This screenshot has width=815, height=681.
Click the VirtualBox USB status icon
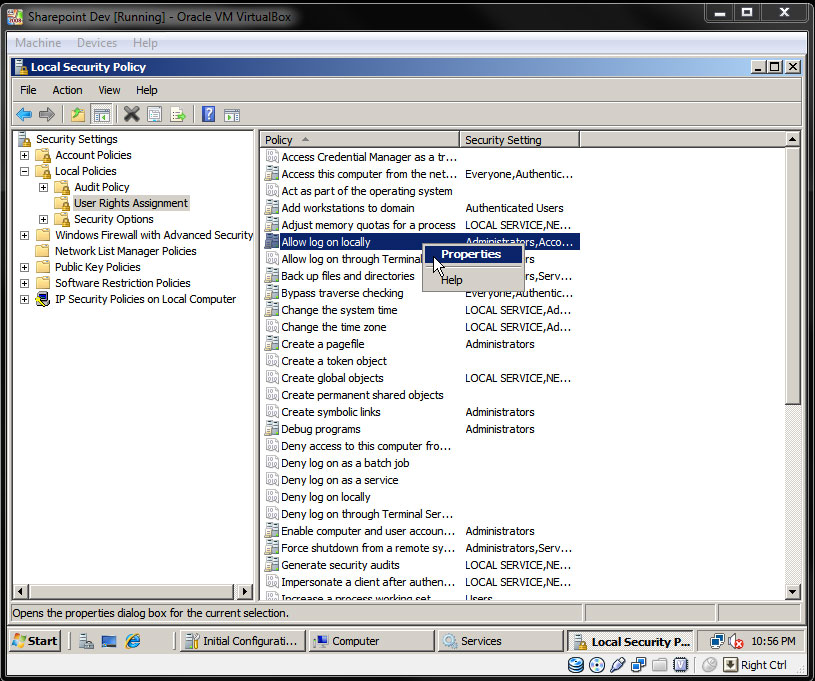coord(617,665)
